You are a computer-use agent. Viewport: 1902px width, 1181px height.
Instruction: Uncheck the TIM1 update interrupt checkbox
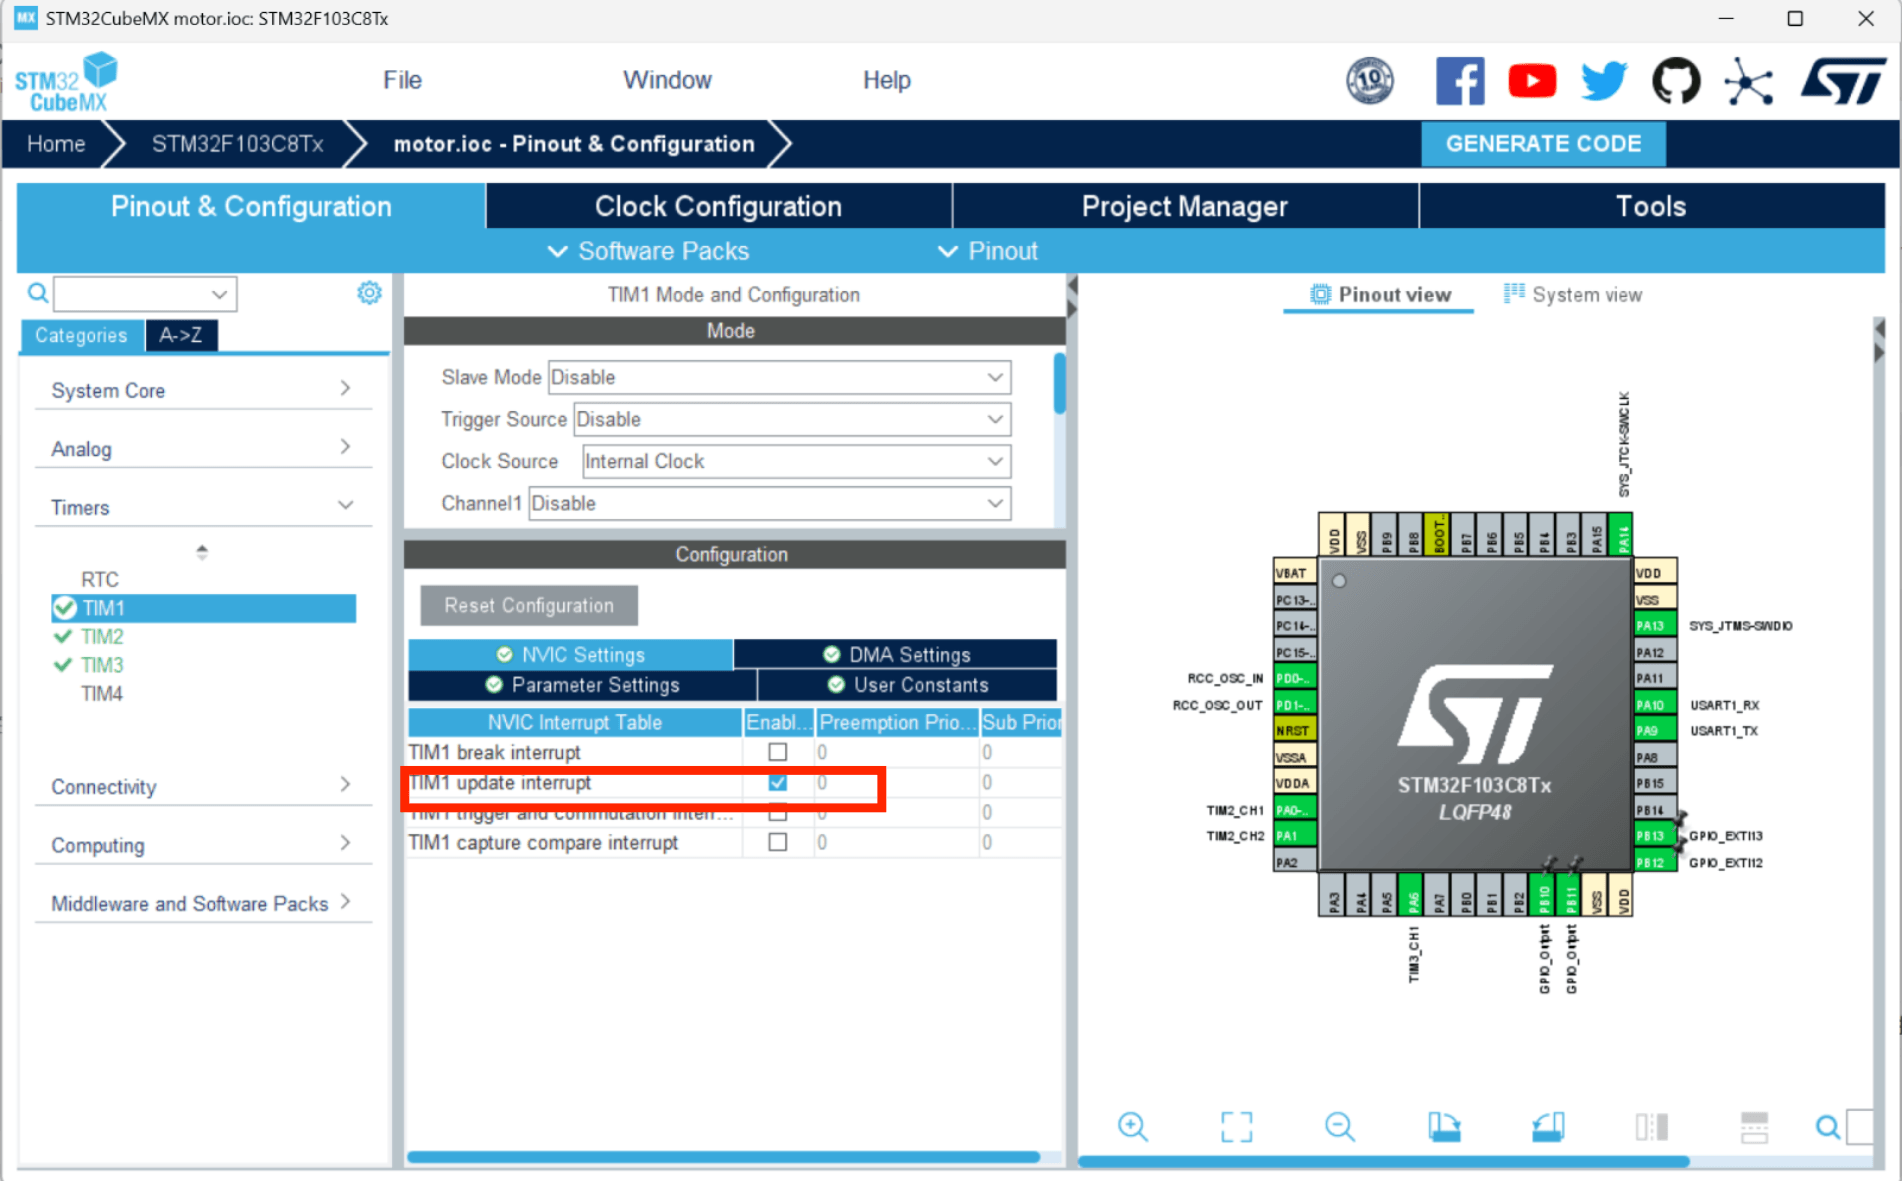(x=777, y=782)
